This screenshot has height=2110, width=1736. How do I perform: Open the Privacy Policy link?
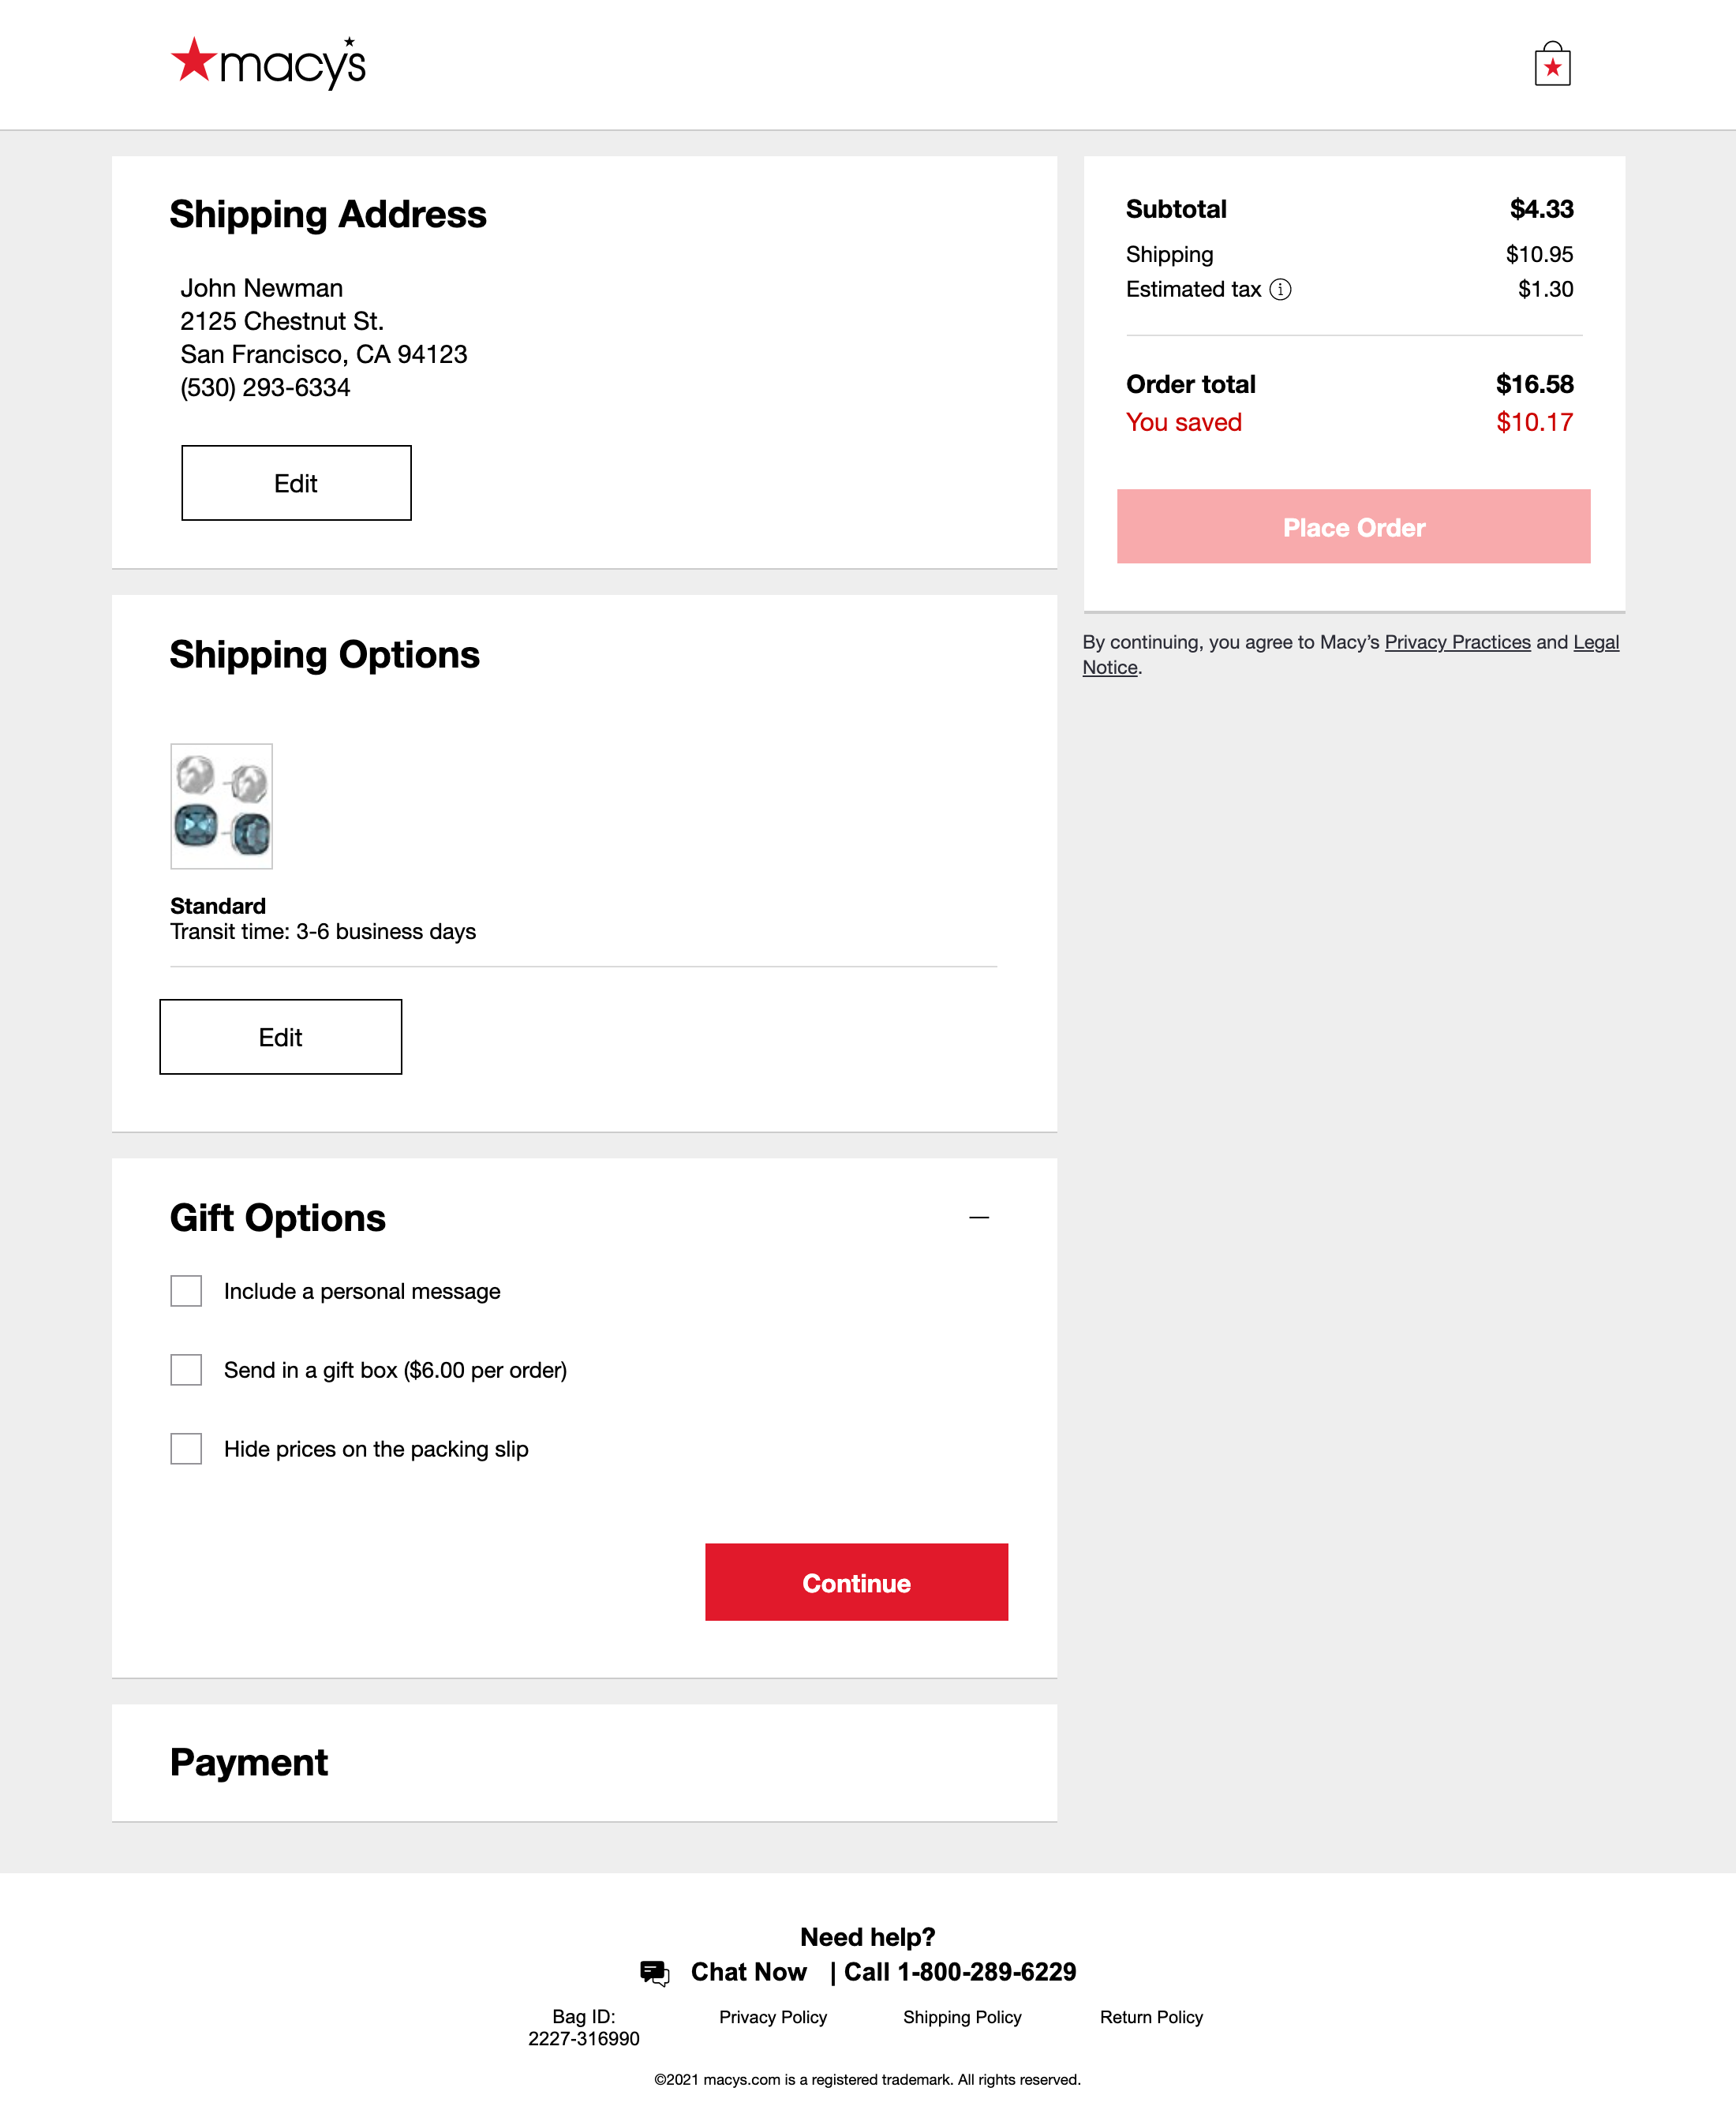[x=772, y=2017]
